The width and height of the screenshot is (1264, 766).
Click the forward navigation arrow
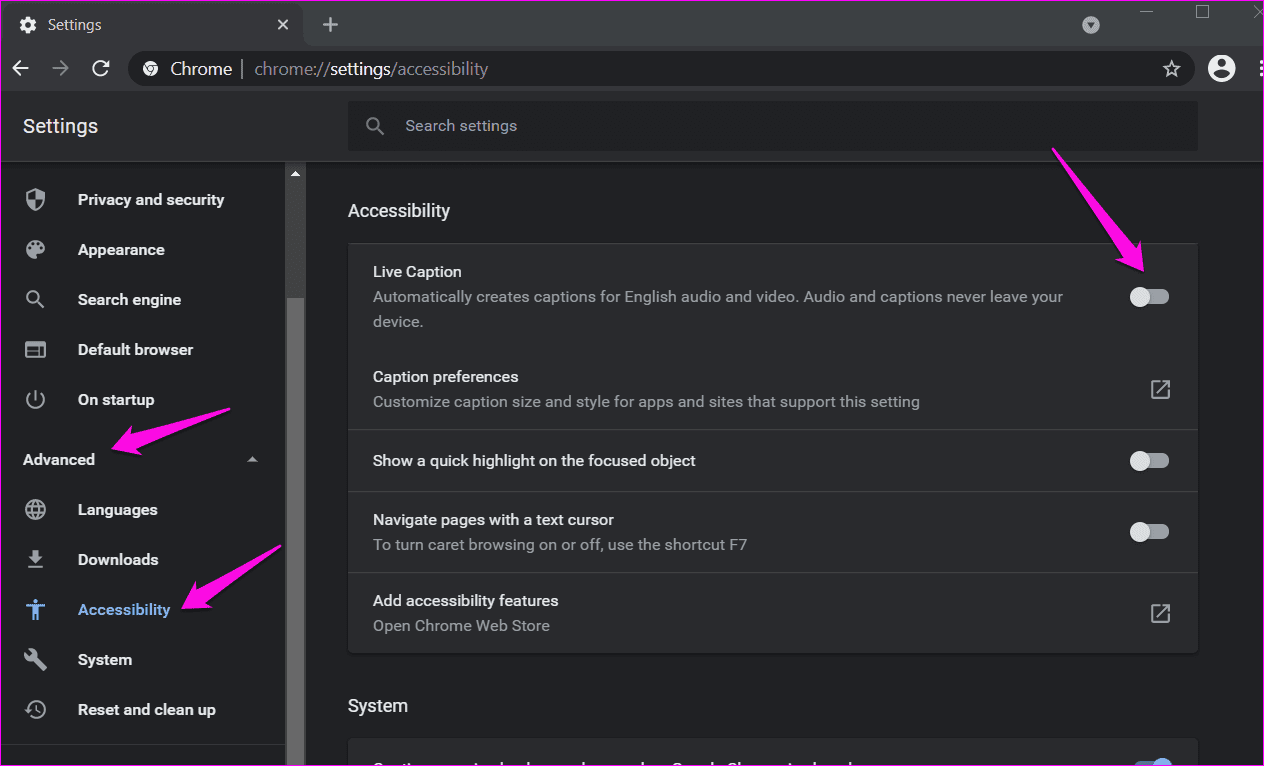click(60, 68)
